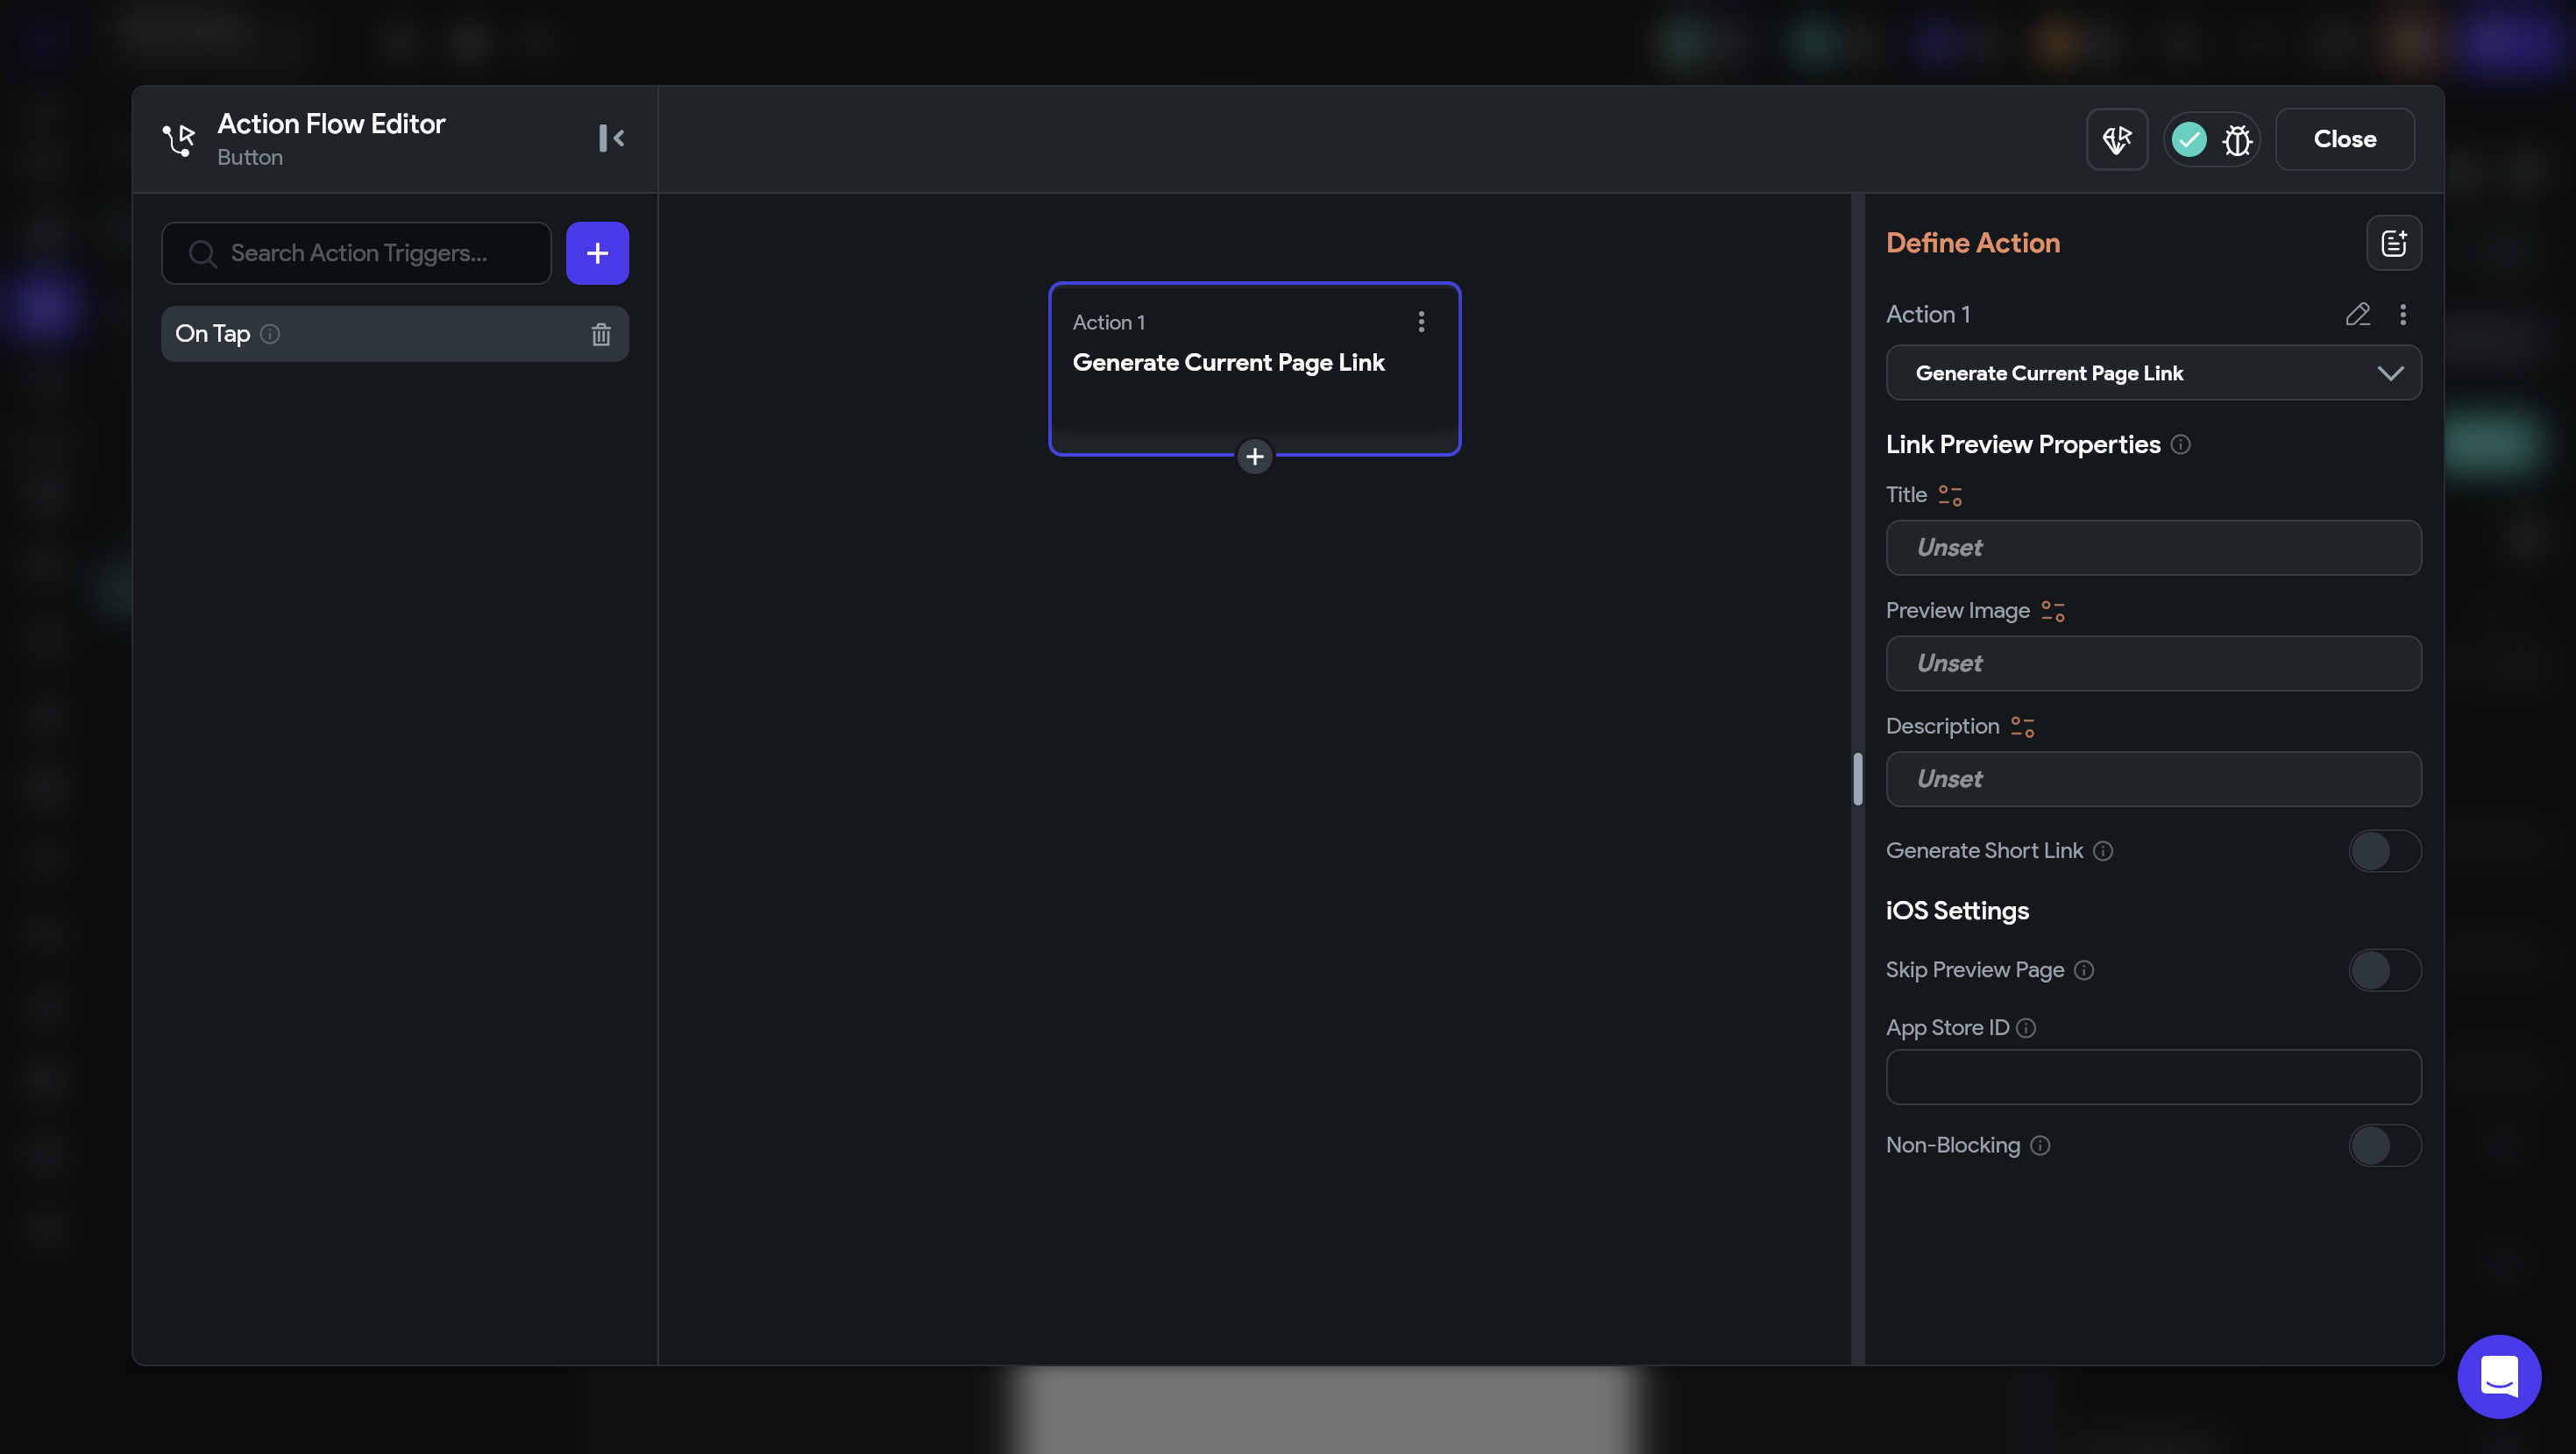The image size is (2576, 1454).
Task: Click the debug bug icon
Action: [x=2237, y=140]
